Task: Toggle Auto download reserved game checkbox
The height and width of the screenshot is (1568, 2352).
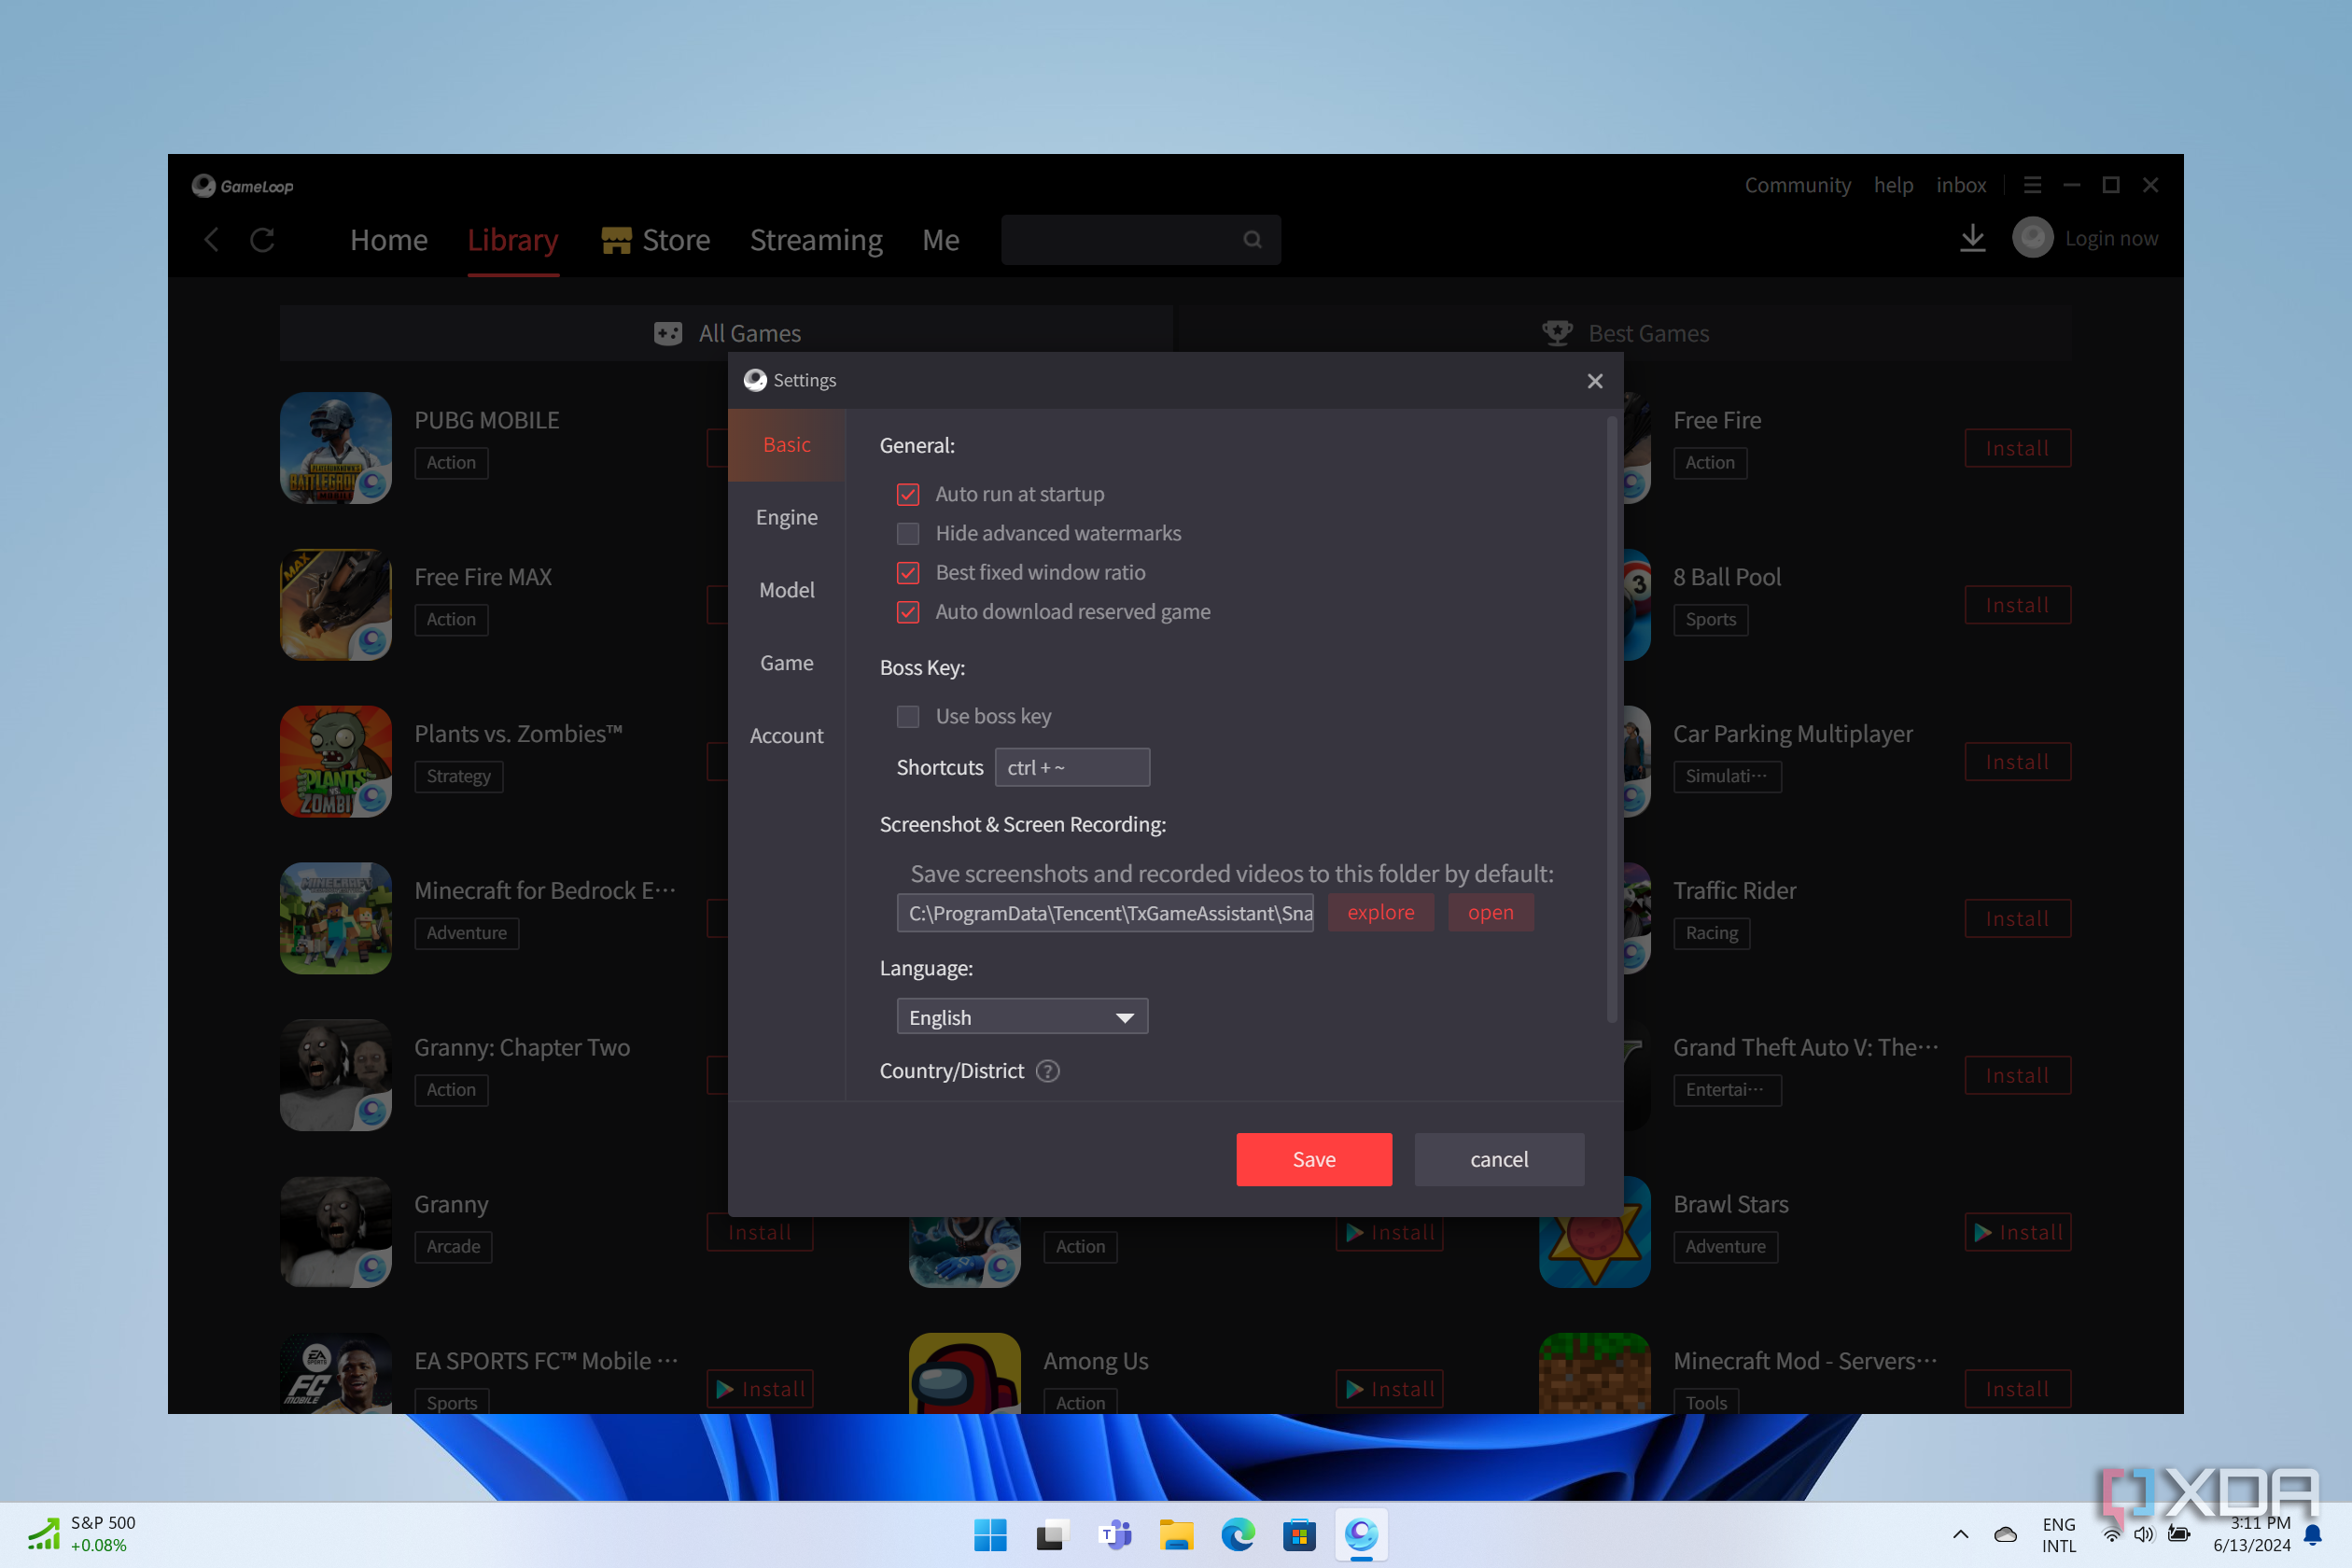Action: (908, 612)
